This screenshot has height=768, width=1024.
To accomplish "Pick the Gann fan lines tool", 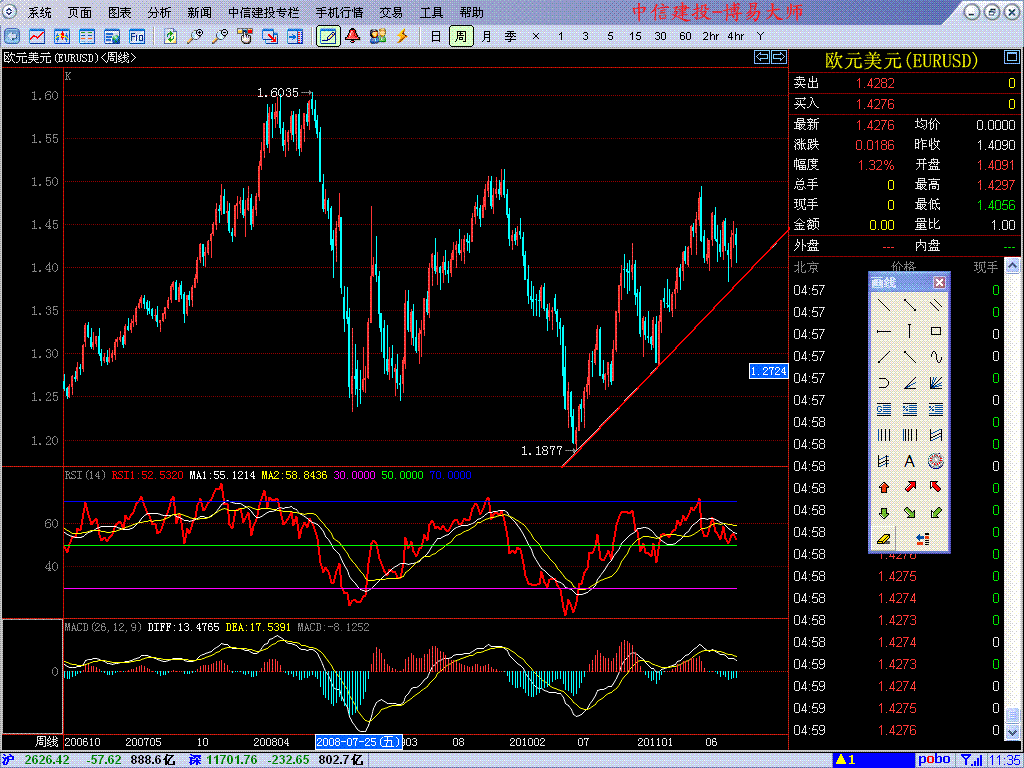I will click(x=935, y=383).
